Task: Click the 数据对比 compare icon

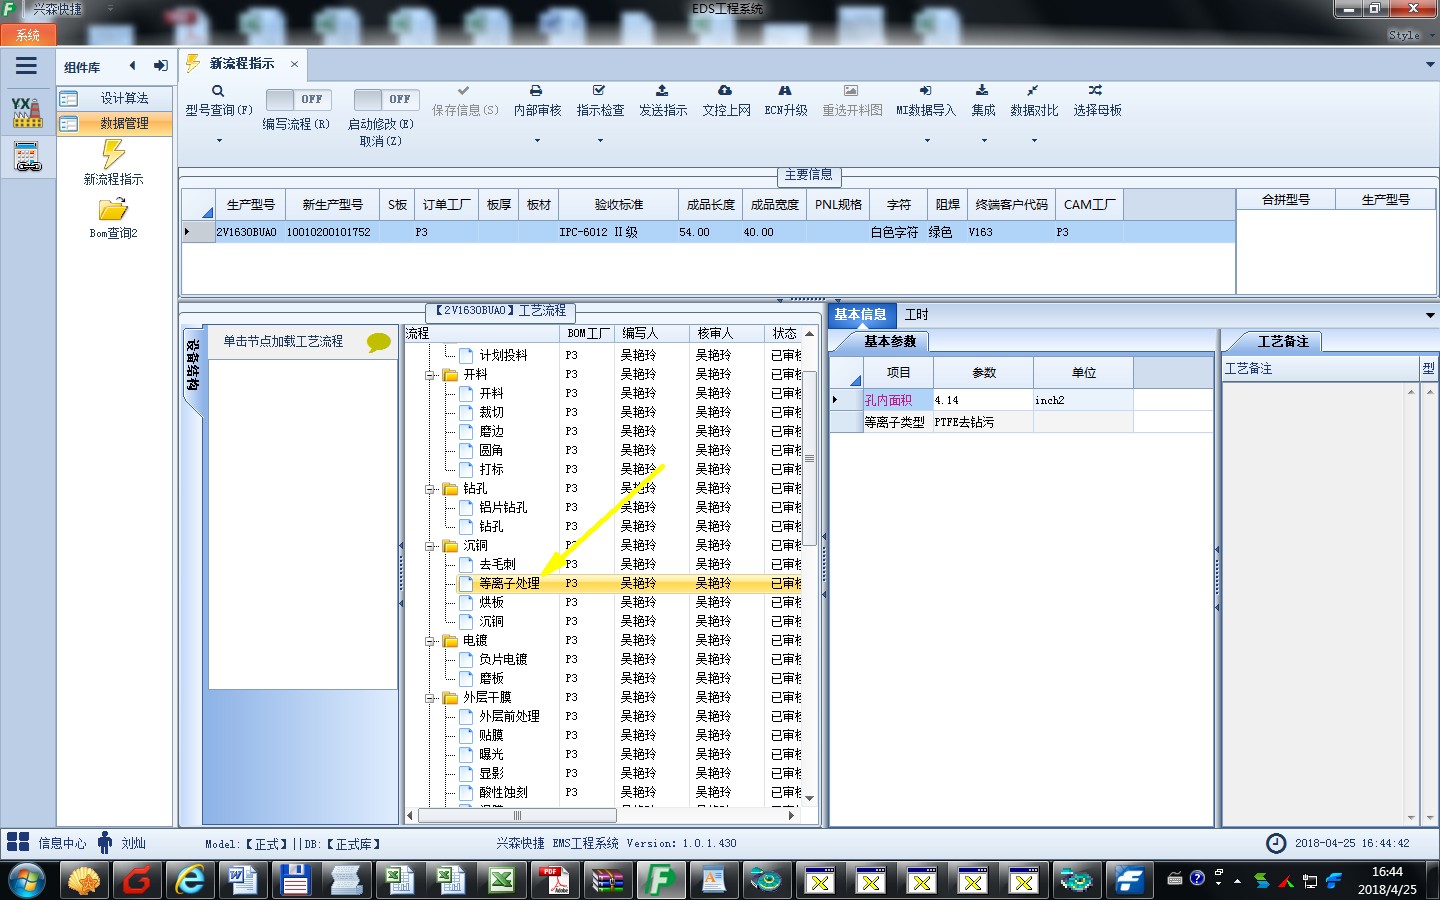Action: tap(1033, 90)
